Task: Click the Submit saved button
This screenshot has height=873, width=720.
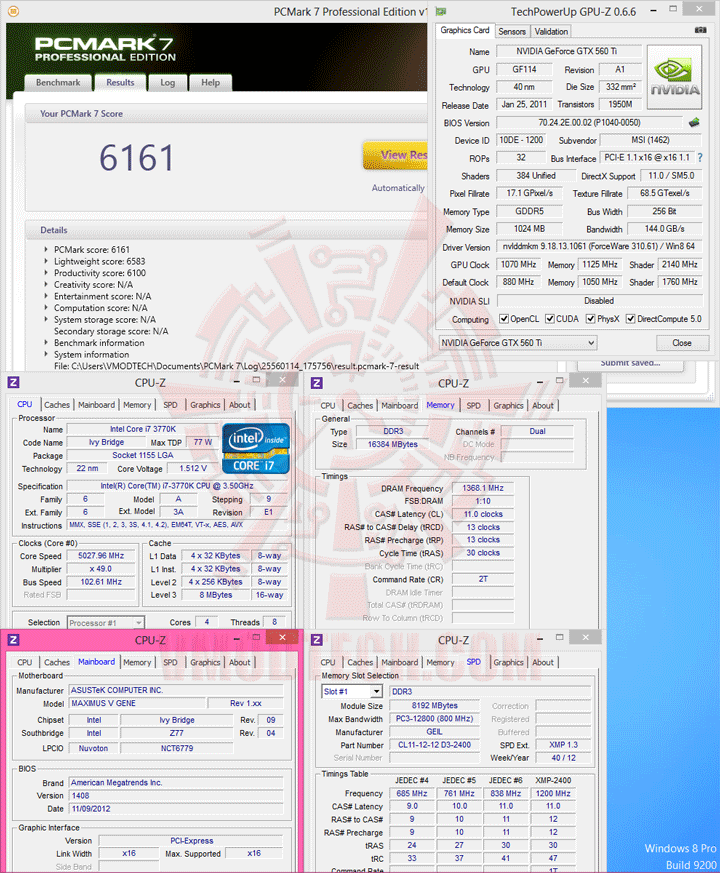Action: [x=630, y=363]
